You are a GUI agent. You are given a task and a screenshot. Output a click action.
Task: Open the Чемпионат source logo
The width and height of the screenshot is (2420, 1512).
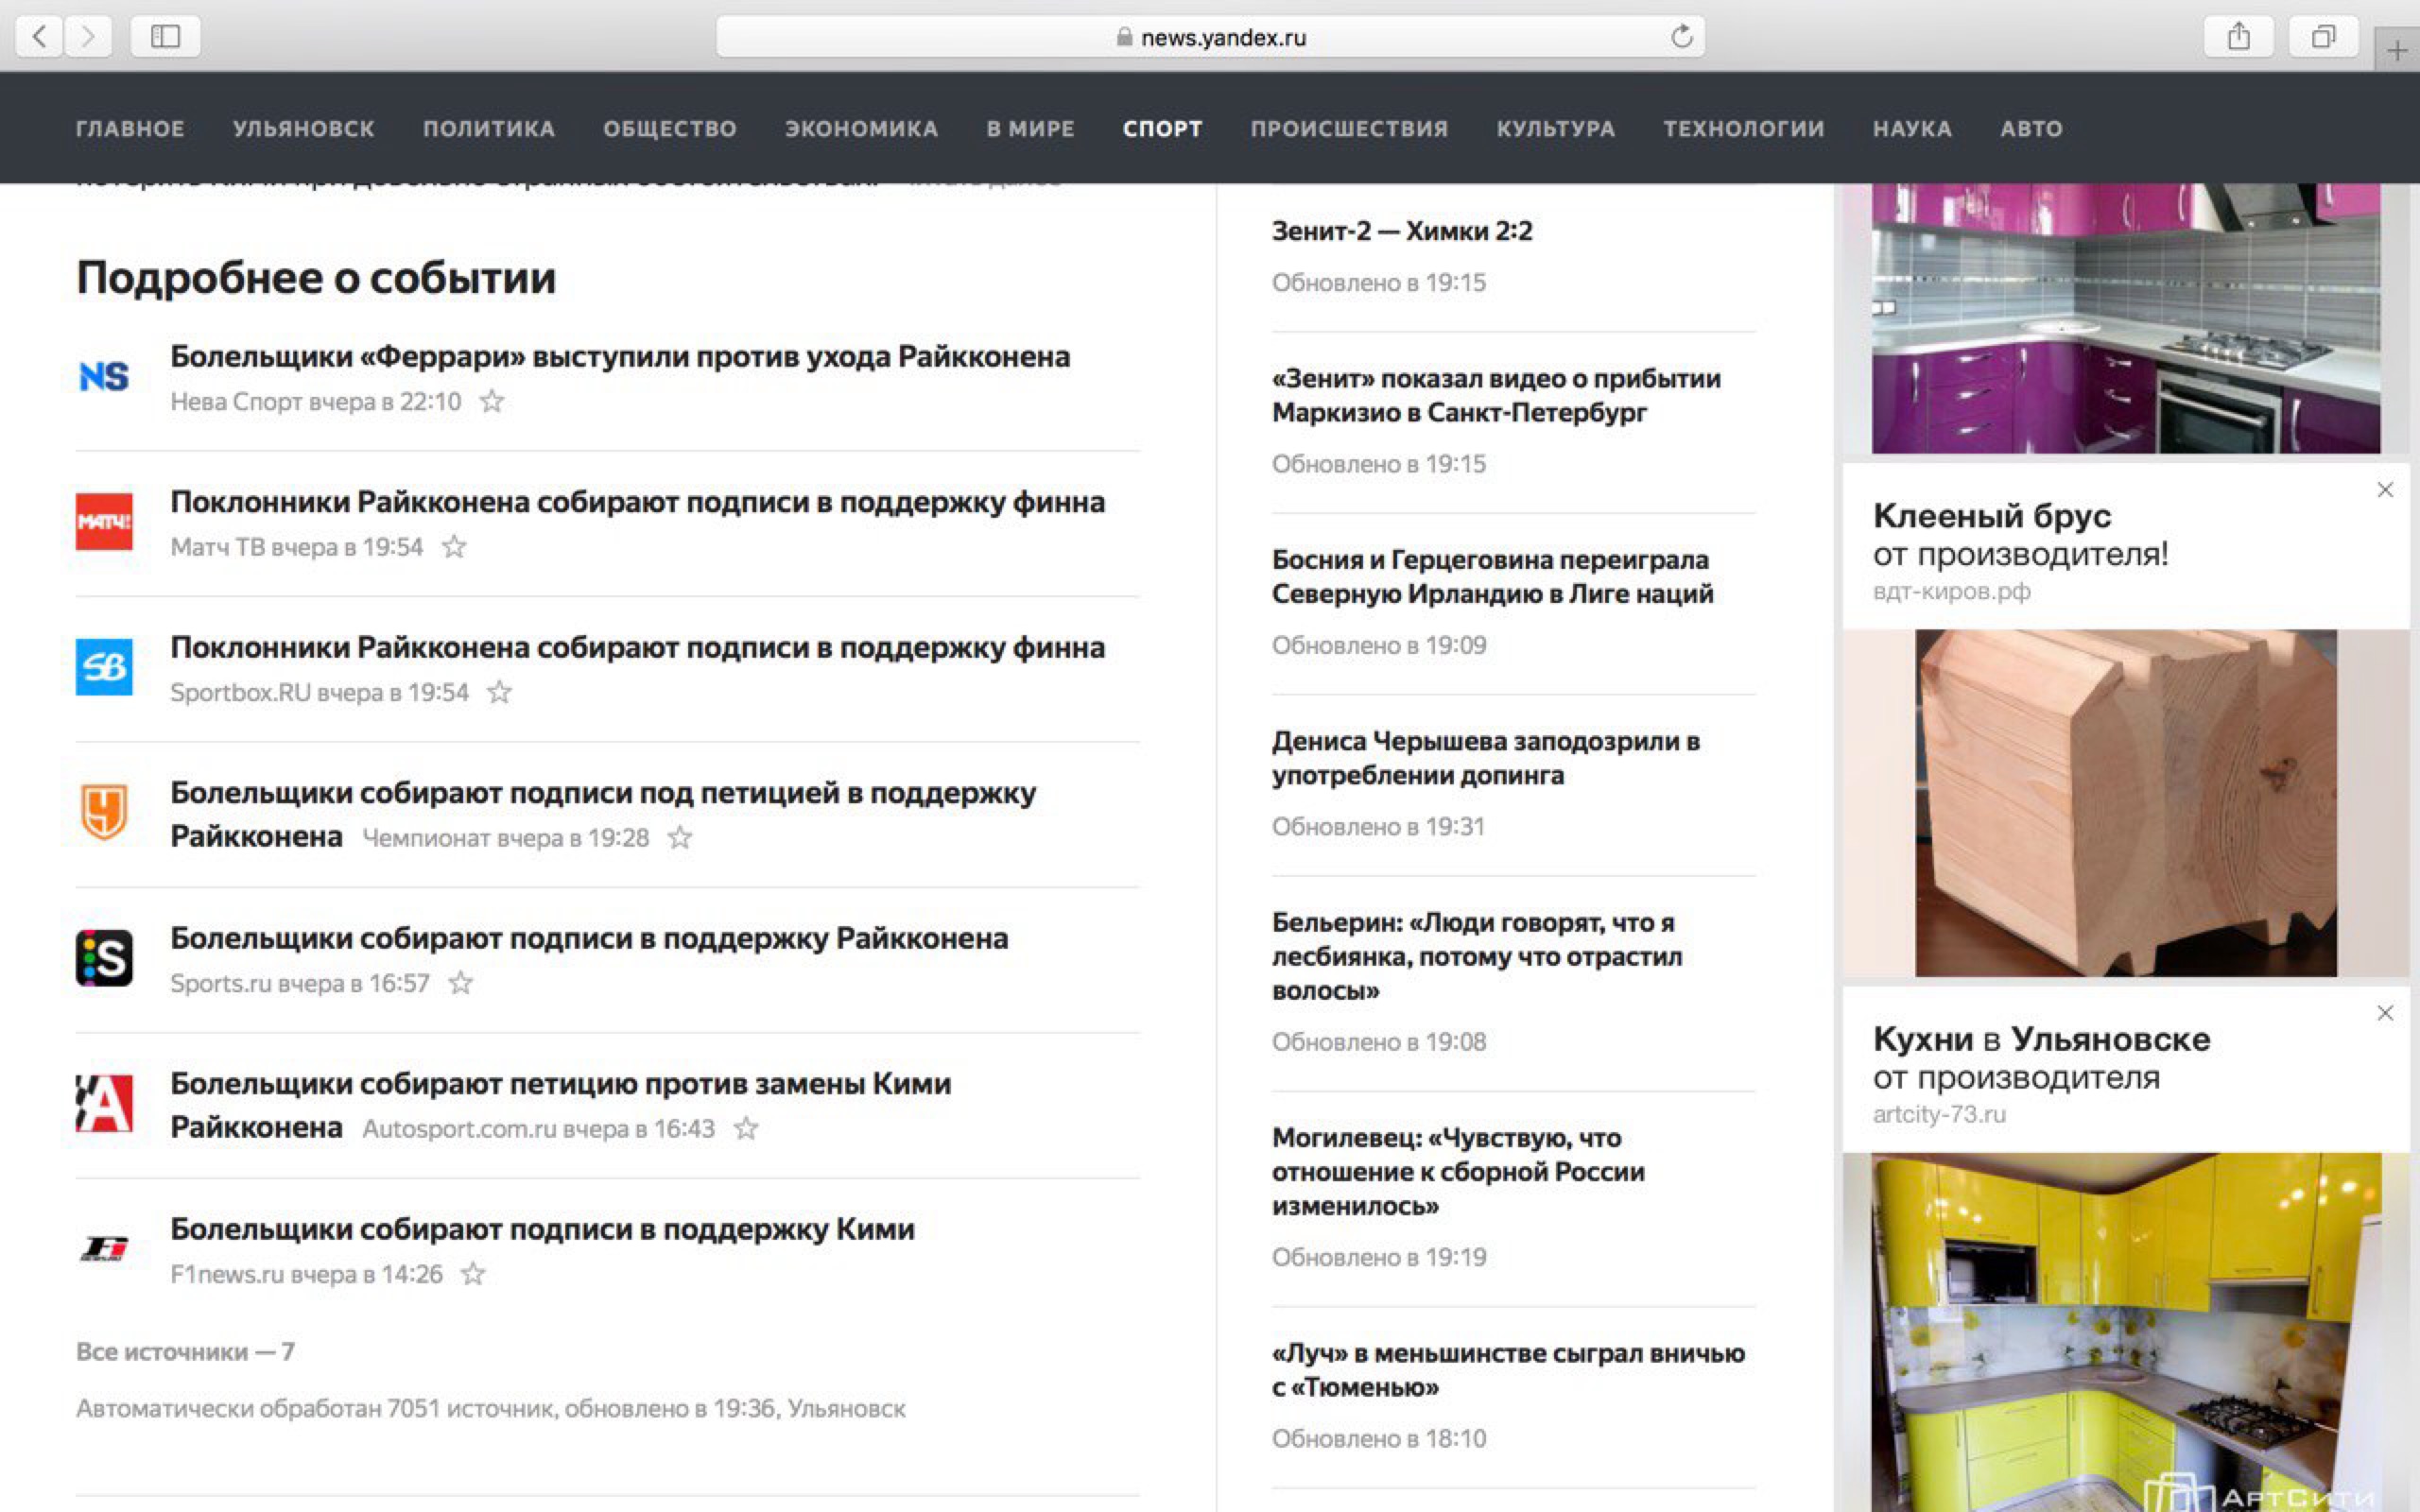(x=104, y=812)
